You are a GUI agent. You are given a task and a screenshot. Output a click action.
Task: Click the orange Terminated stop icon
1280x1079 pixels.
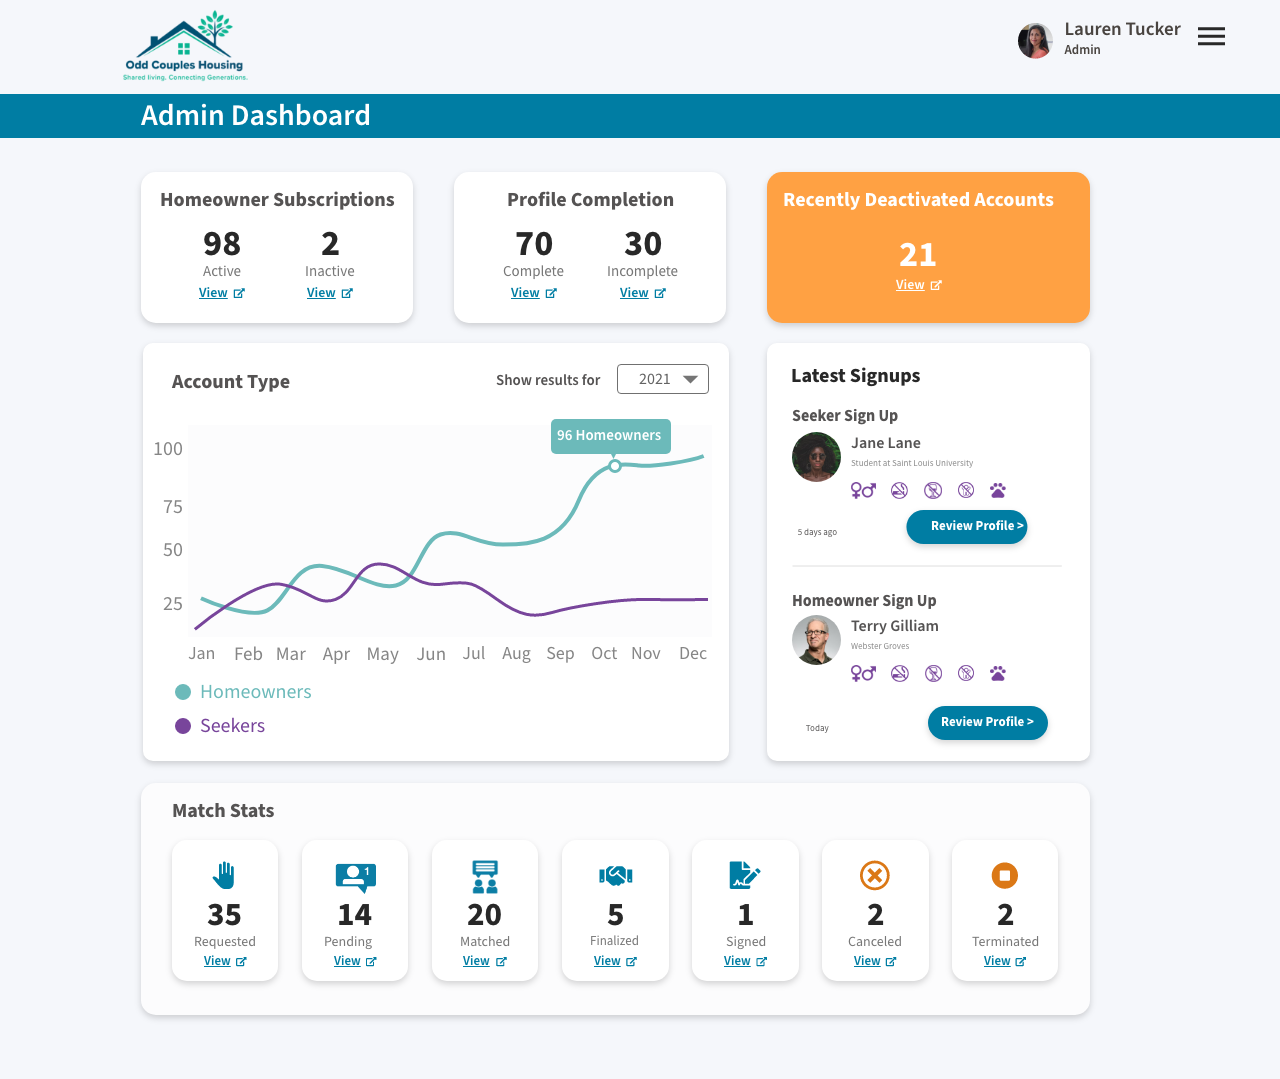coord(1005,876)
